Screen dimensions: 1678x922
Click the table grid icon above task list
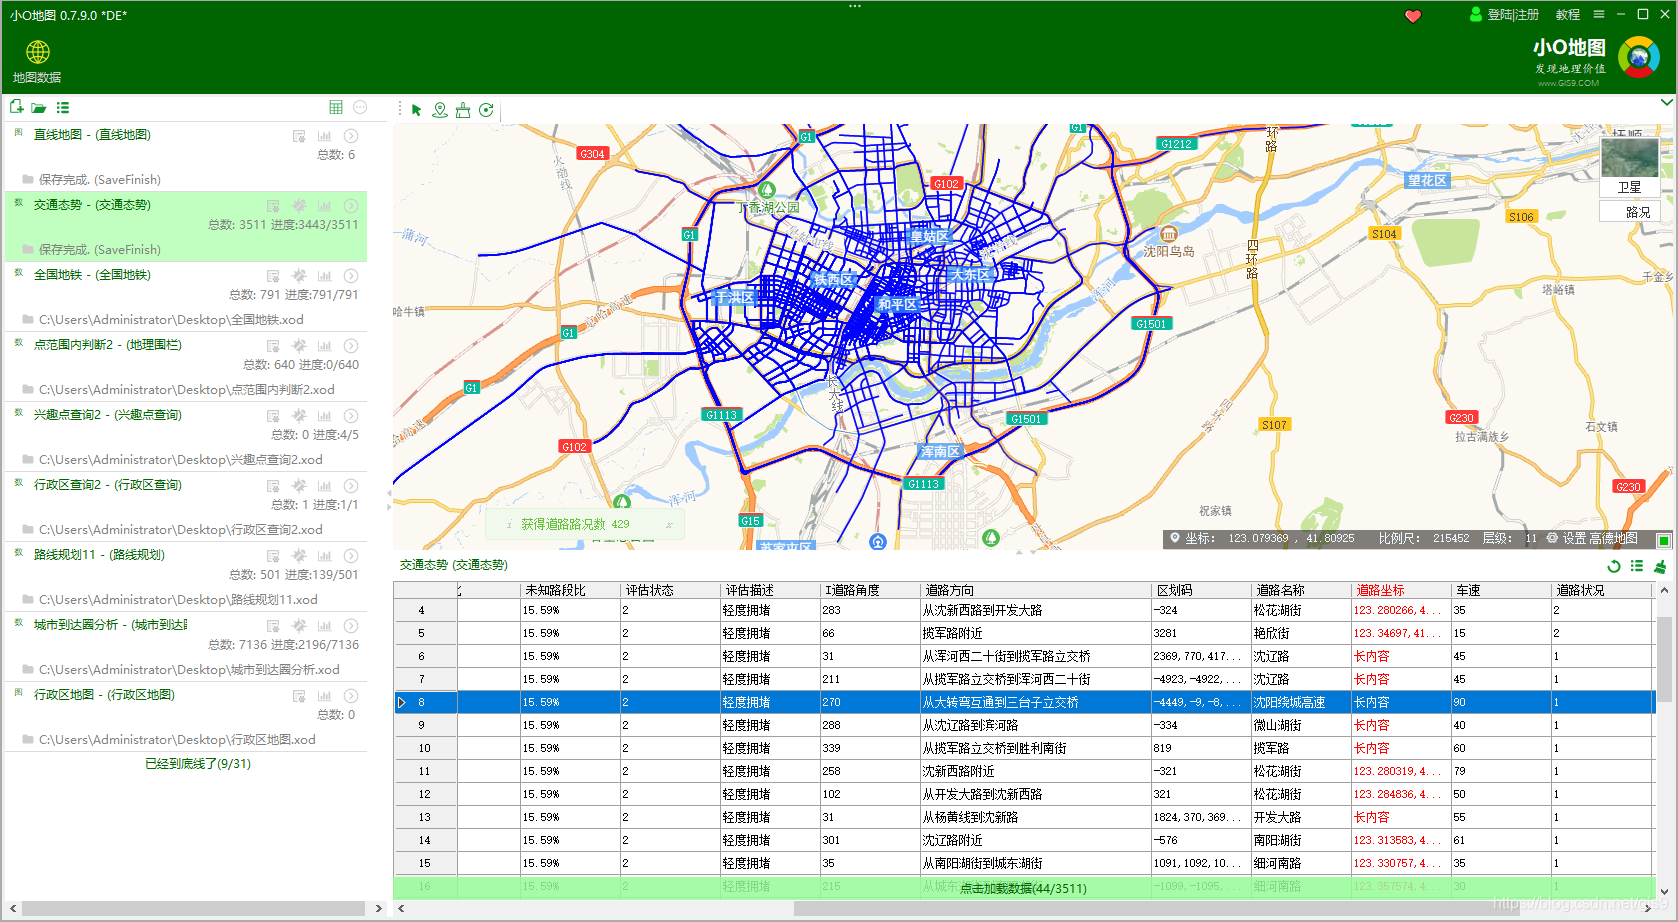(336, 107)
